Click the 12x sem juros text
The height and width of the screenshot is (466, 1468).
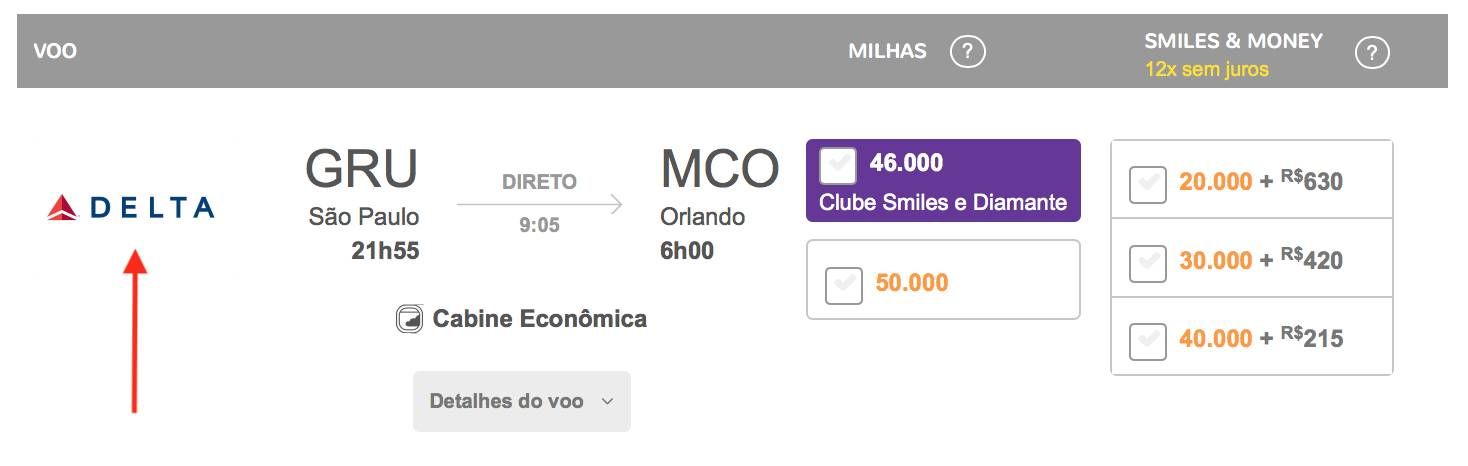(x=1207, y=70)
